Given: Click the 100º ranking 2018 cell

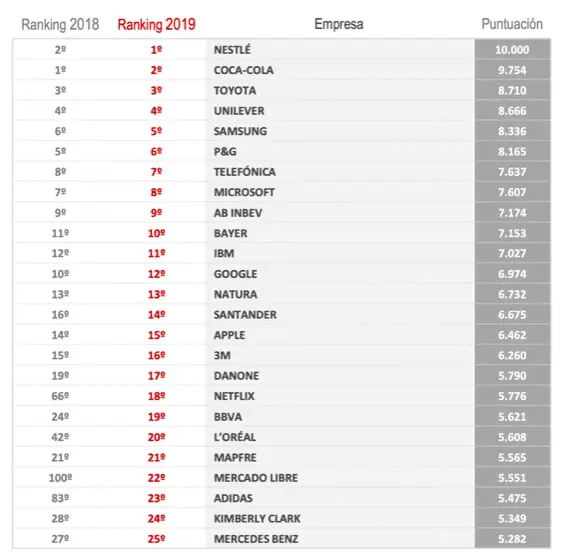Looking at the screenshot, I should click(60, 478).
